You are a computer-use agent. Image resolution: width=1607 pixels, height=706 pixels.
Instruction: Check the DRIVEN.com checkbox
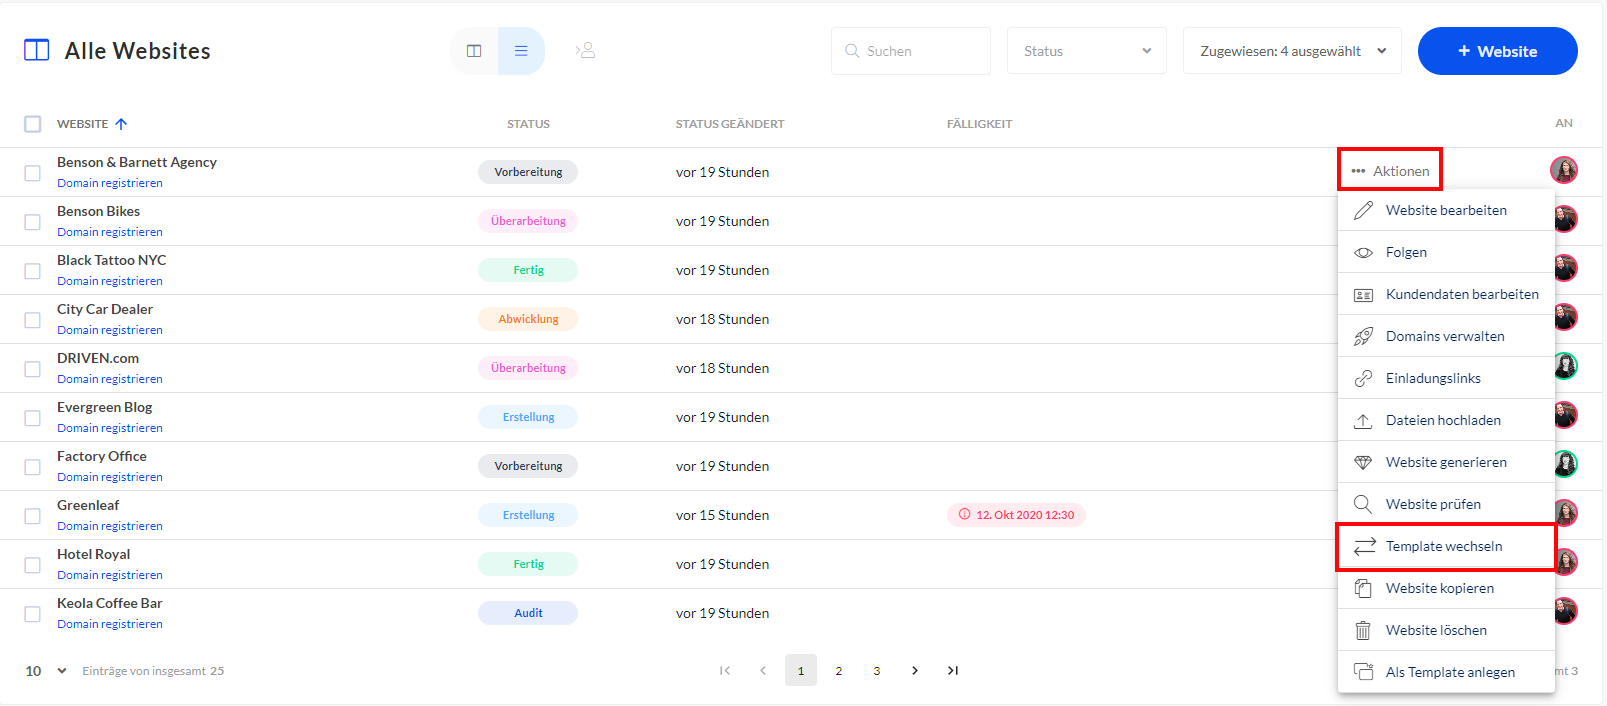pyautogui.click(x=33, y=369)
